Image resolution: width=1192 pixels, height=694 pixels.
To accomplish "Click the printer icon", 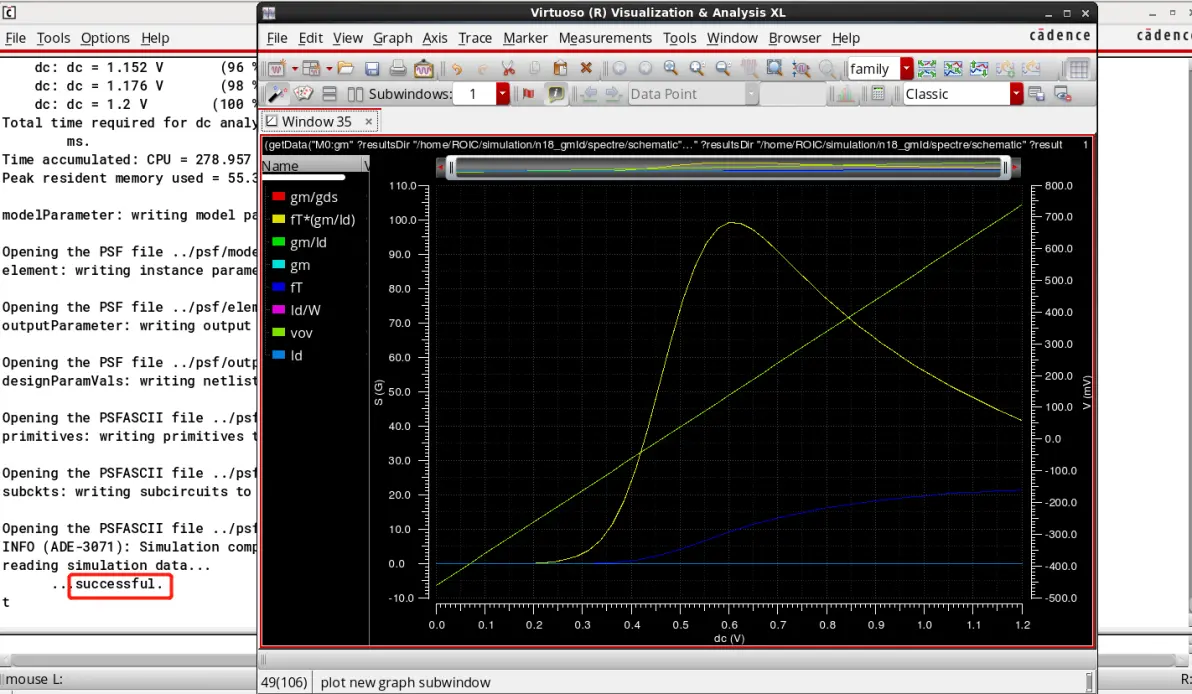I will click(398, 68).
